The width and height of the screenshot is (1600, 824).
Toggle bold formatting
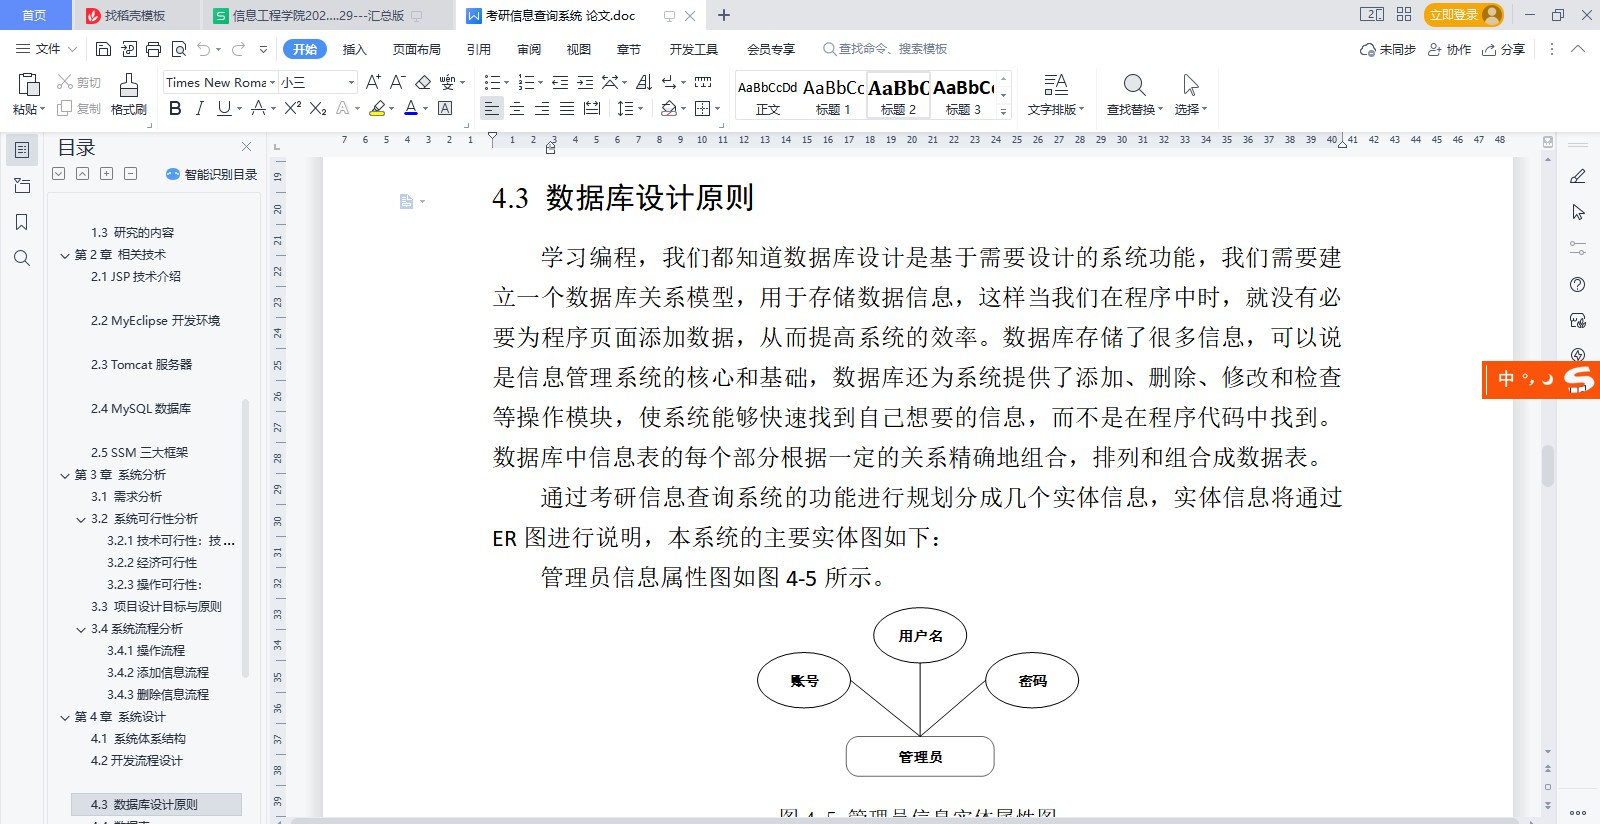point(175,108)
